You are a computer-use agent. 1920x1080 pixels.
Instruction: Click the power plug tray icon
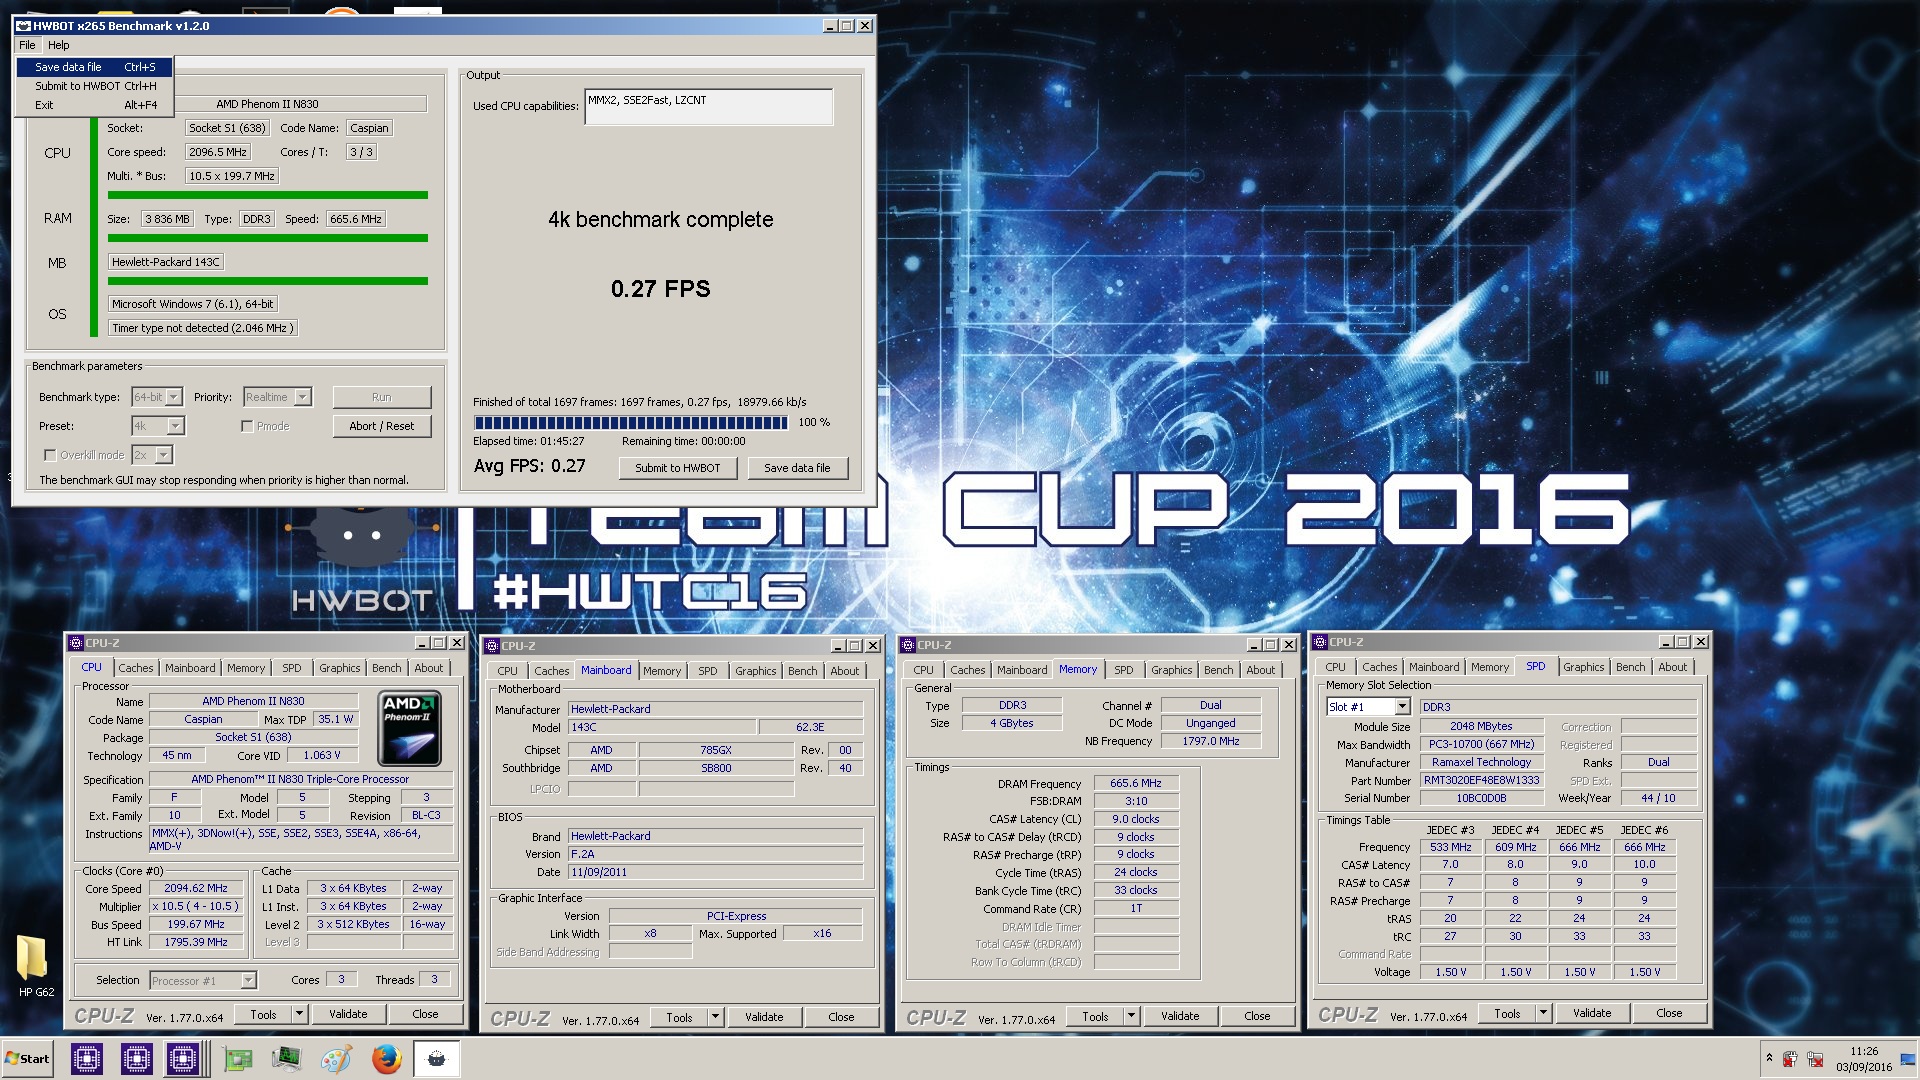tap(1790, 1059)
